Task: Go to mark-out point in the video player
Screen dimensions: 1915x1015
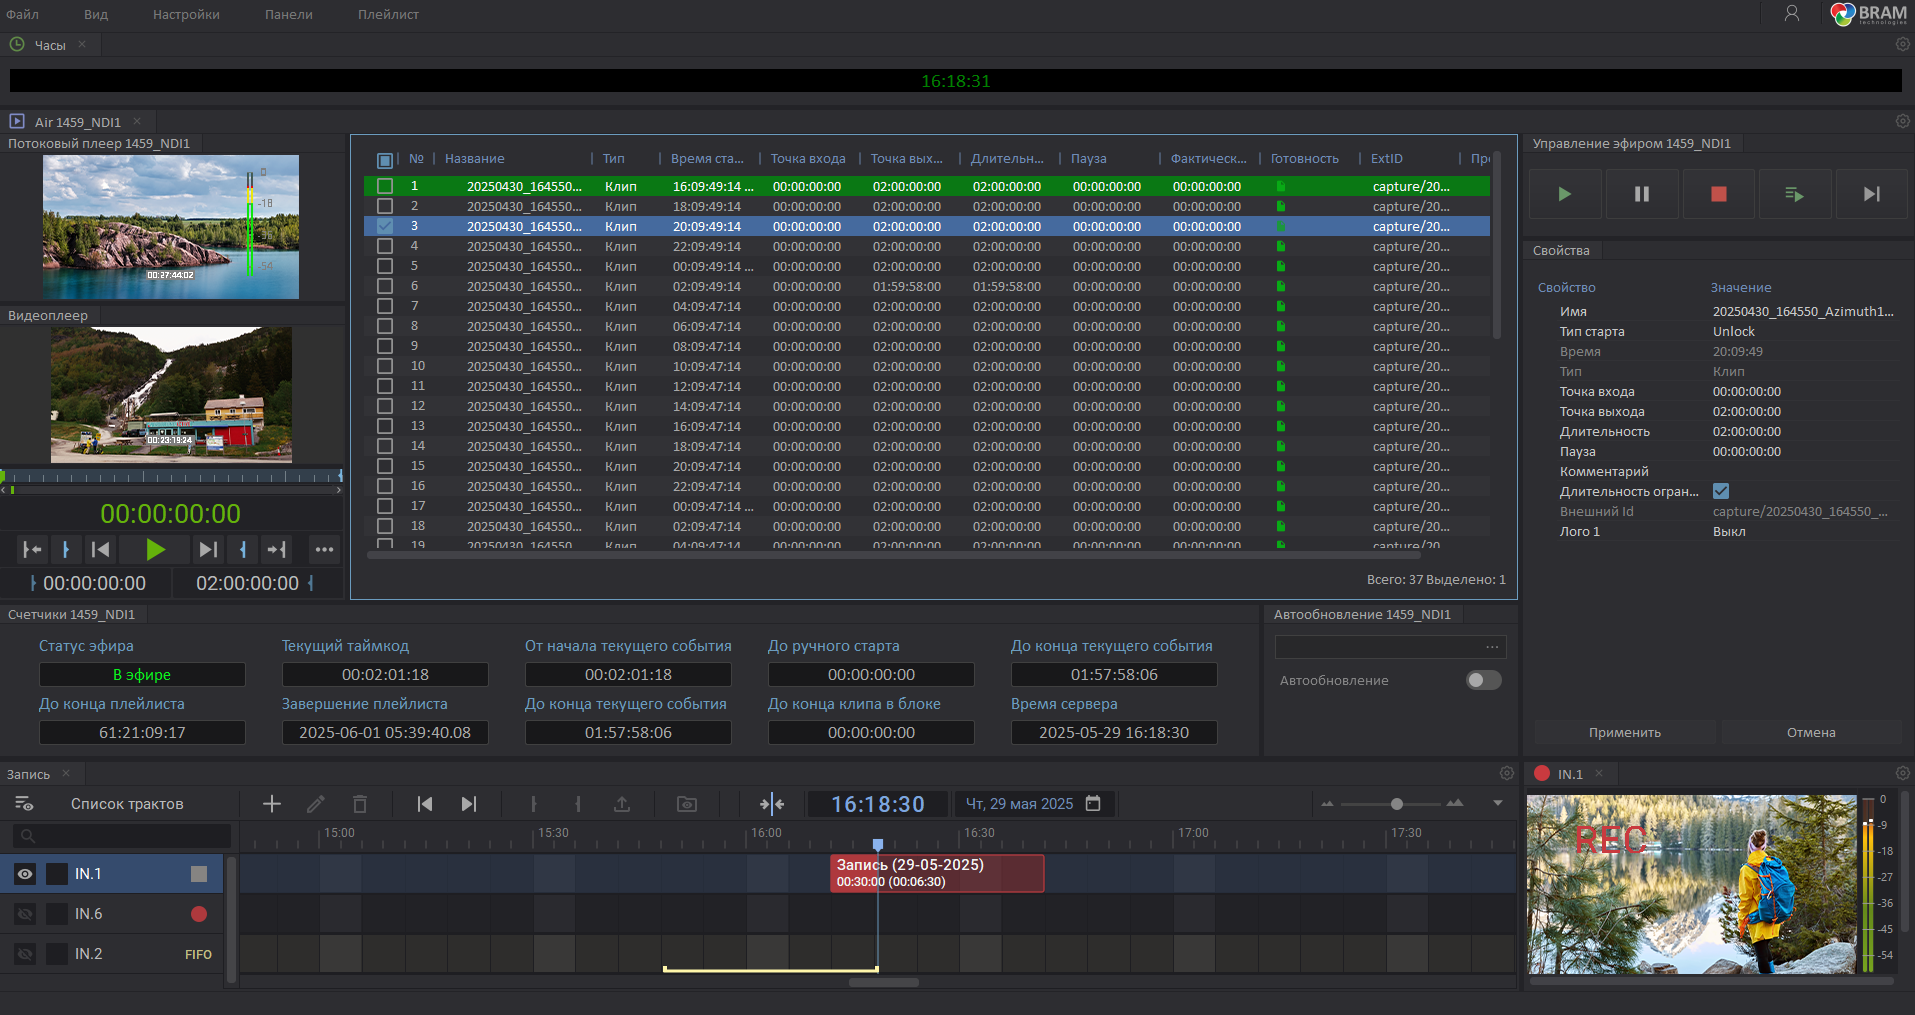Action: 277,549
